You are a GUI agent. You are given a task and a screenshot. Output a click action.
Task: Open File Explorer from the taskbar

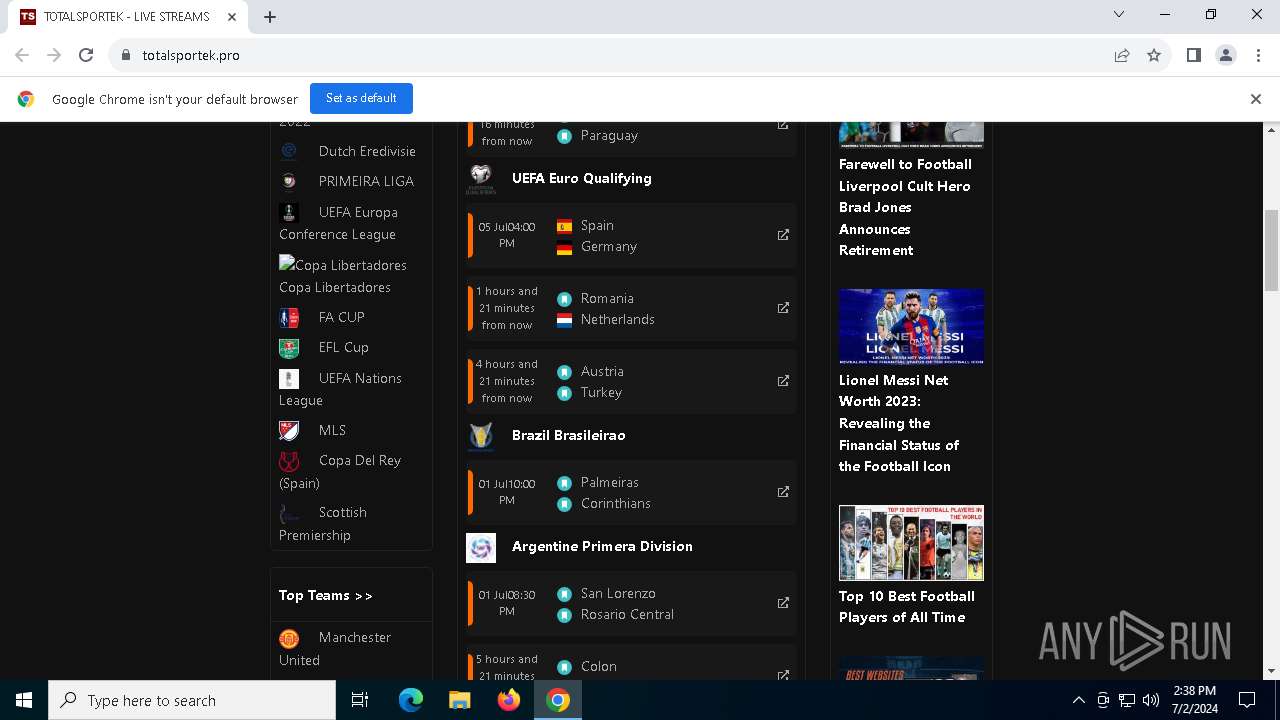click(x=460, y=700)
